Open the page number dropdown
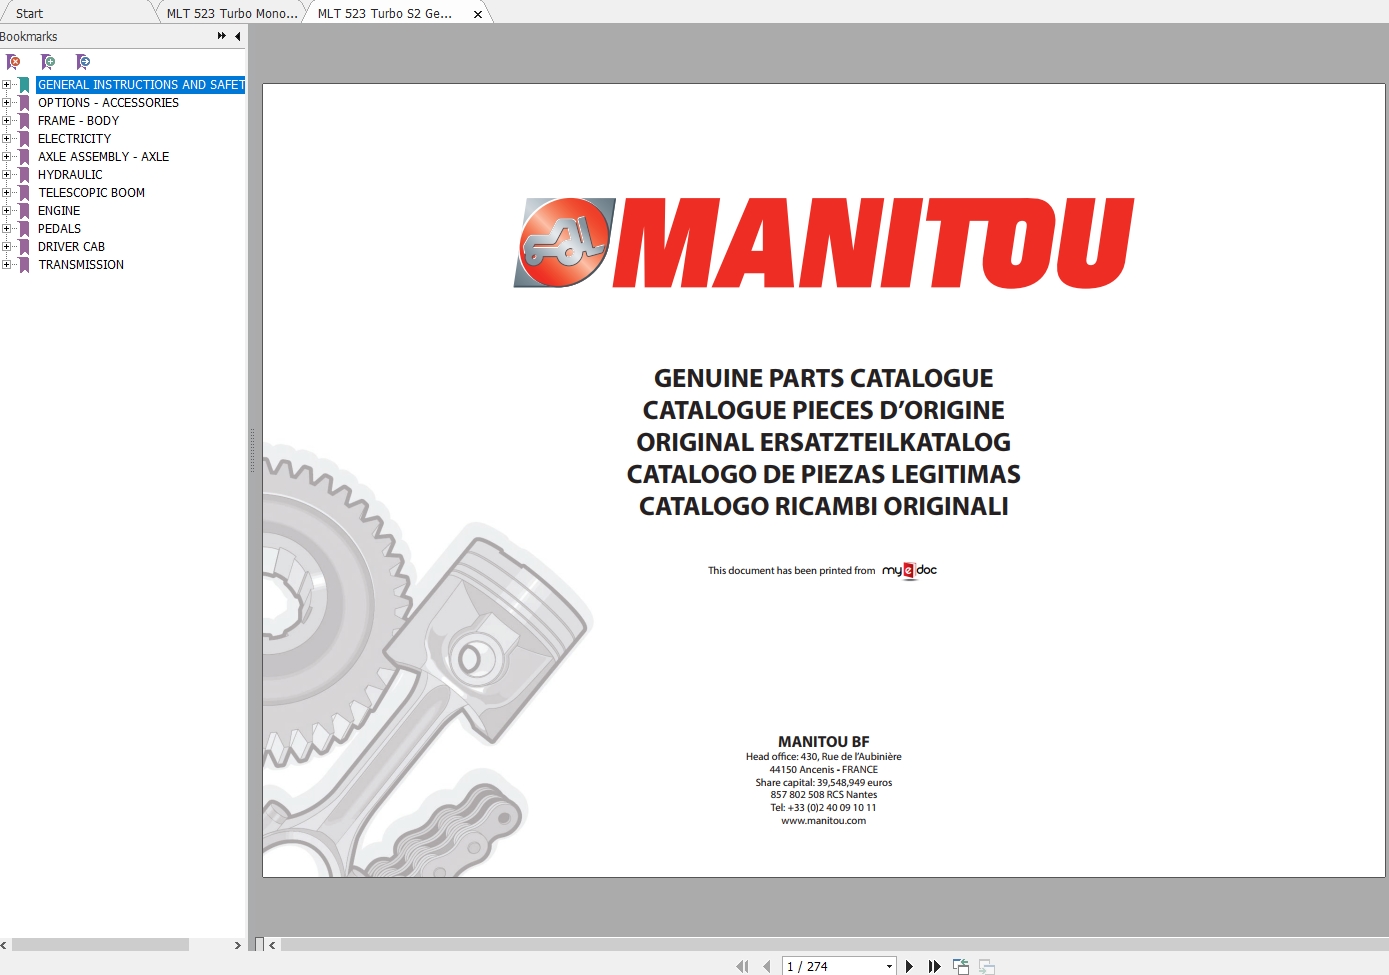The height and width of the screenshot is (975, 1389). coord(889,966)
